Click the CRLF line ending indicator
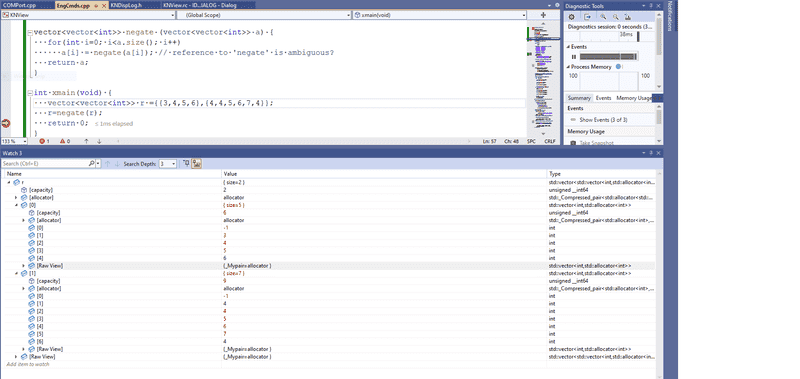Screen dimensions: 800x379 click(549, 141)
